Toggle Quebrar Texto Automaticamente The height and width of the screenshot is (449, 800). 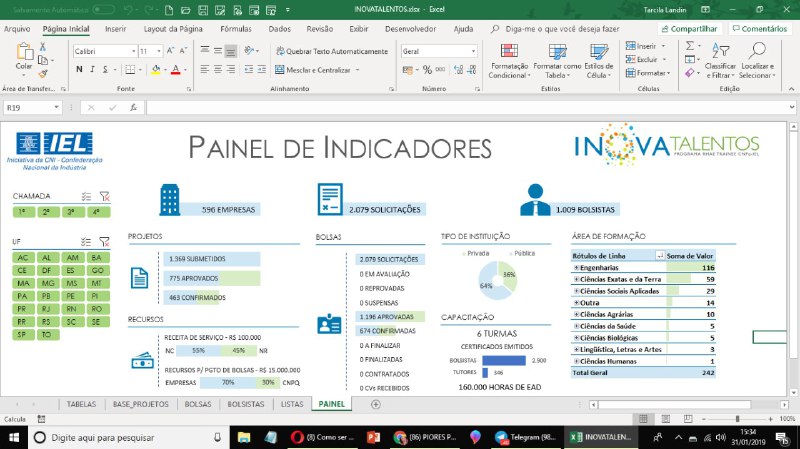coord(332,51)
